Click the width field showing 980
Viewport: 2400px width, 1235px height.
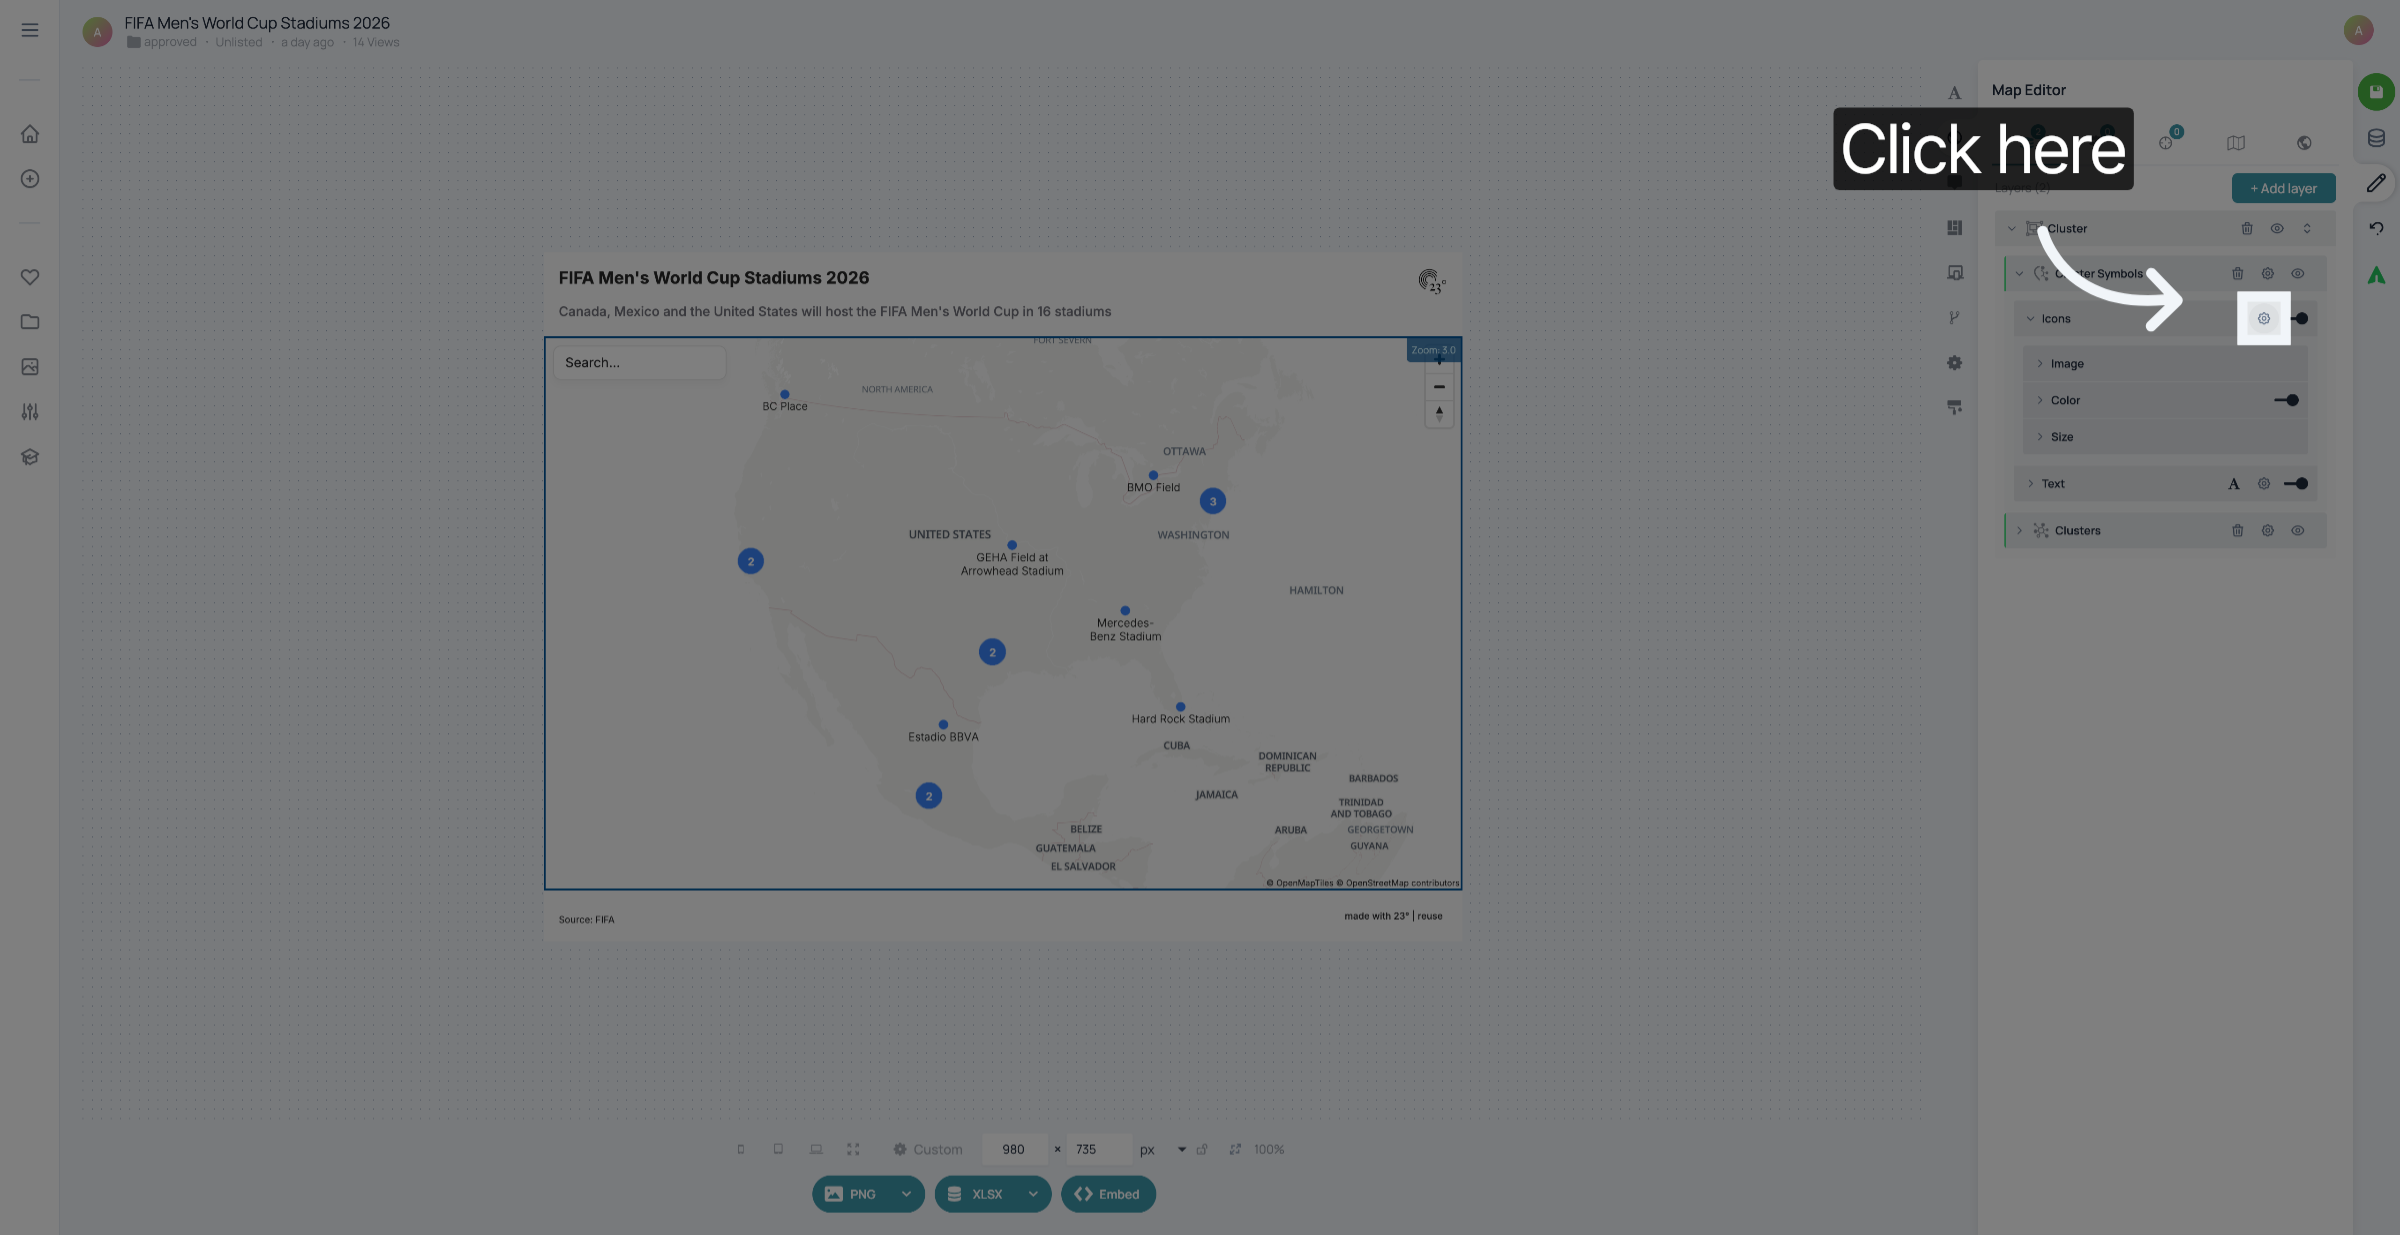tap(1014, 1150)
